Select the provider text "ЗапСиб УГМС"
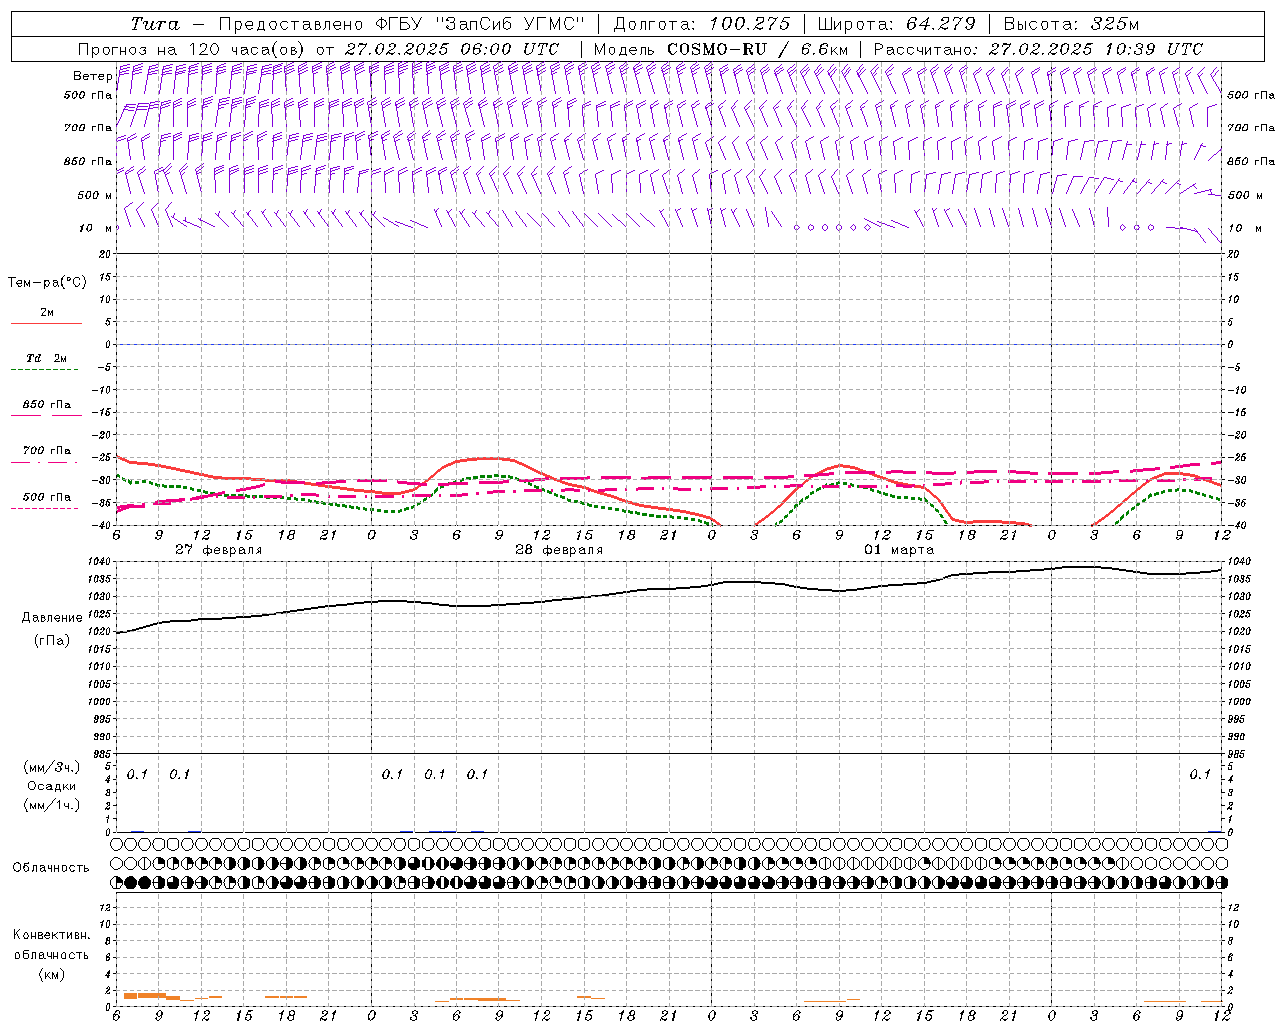The width and height of the screenshot is (1280, 1024). (510, 24)
